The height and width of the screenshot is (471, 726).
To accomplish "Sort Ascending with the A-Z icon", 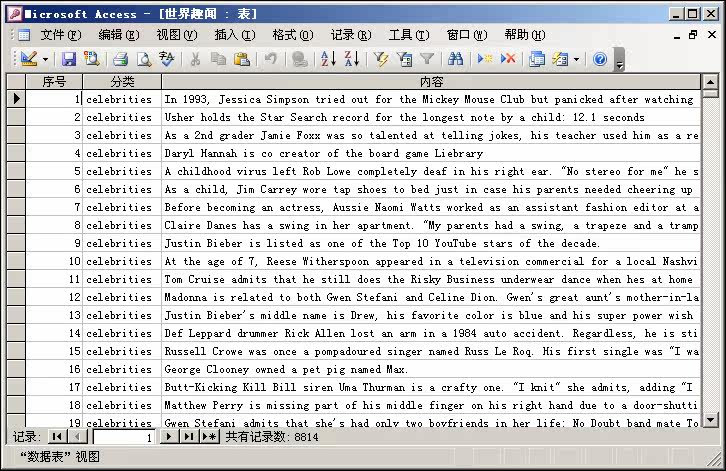I will (x=328, y=59).
